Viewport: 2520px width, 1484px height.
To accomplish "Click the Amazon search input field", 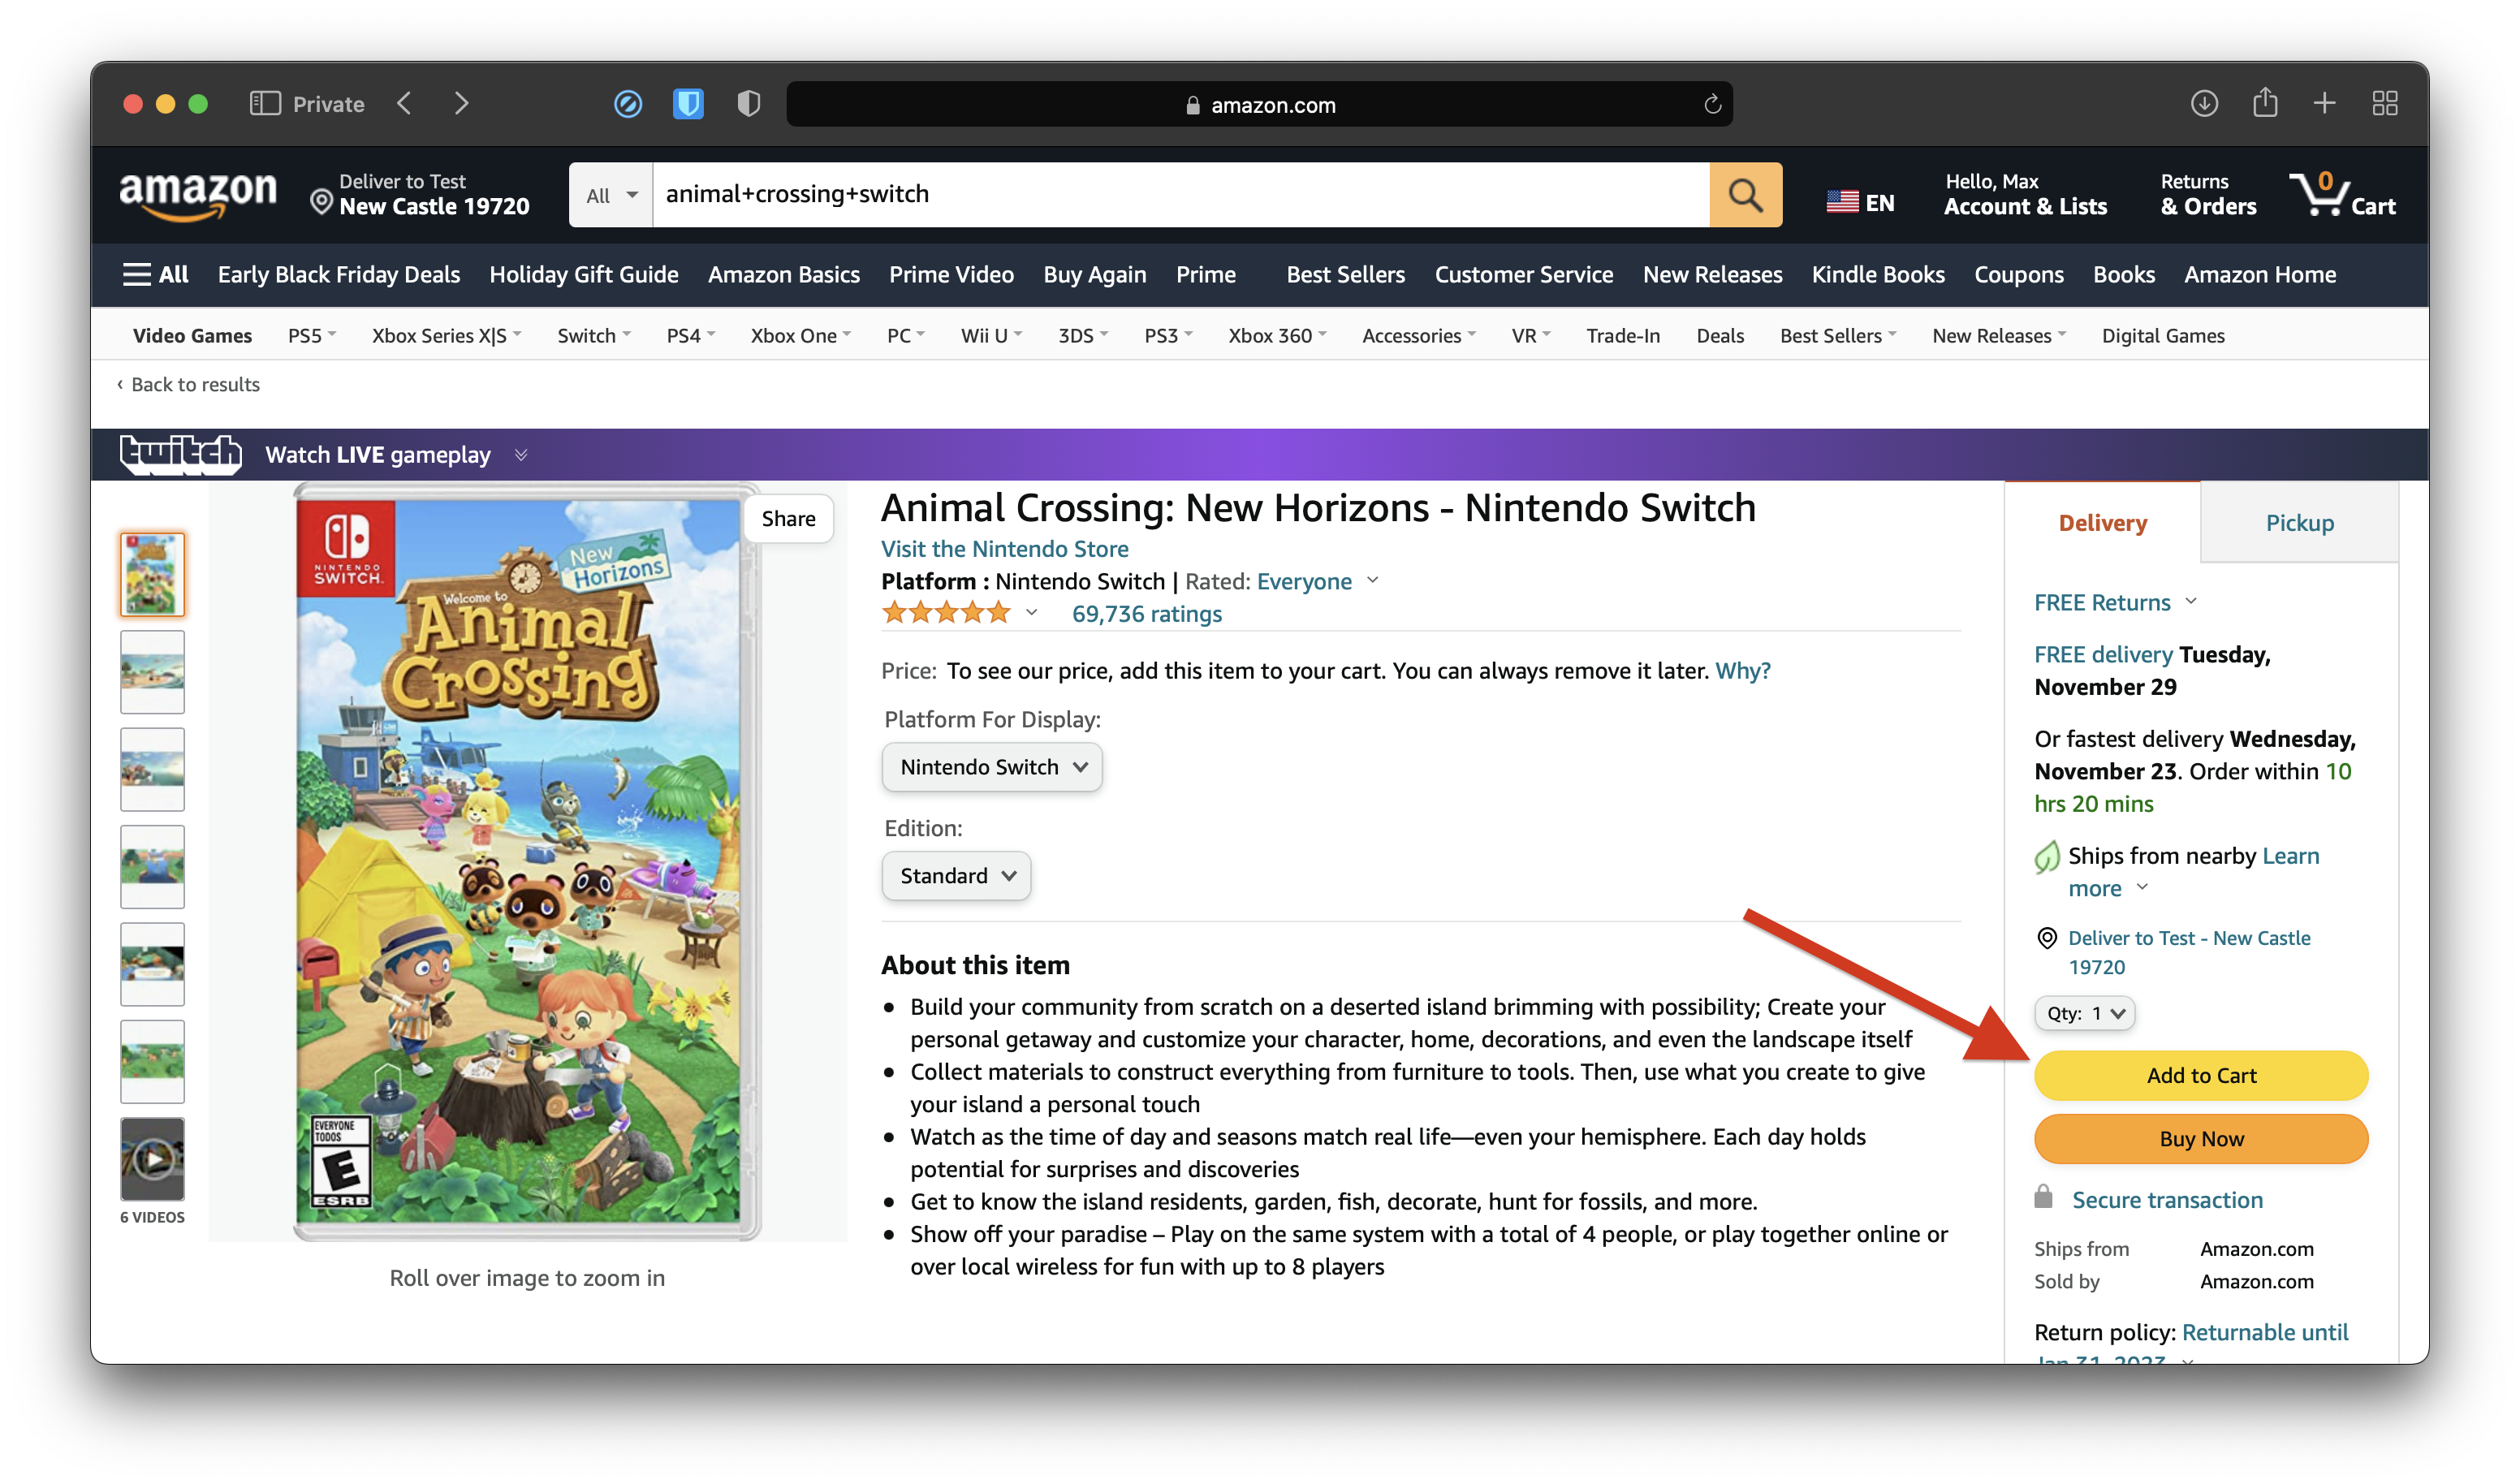I will (1180, 194).
